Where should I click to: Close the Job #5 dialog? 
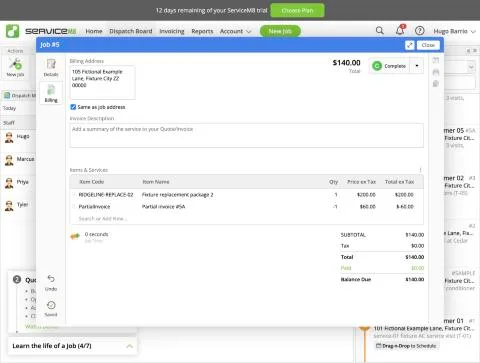(428, 45)
